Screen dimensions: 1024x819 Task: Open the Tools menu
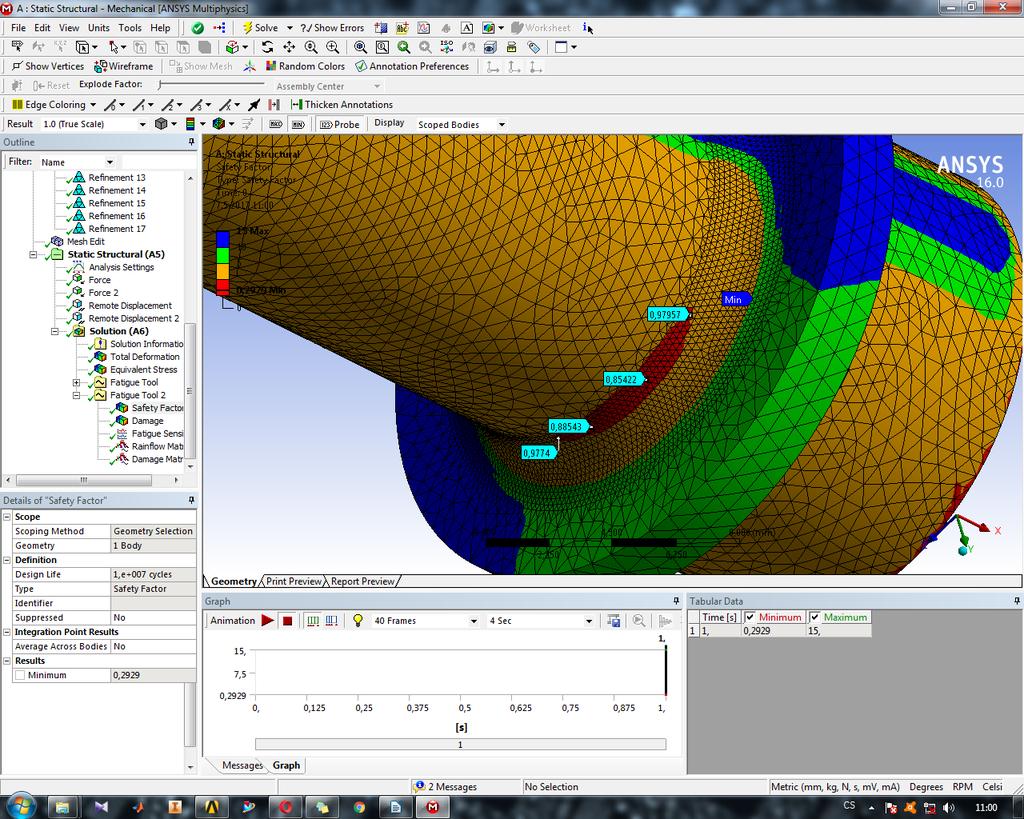130,27
